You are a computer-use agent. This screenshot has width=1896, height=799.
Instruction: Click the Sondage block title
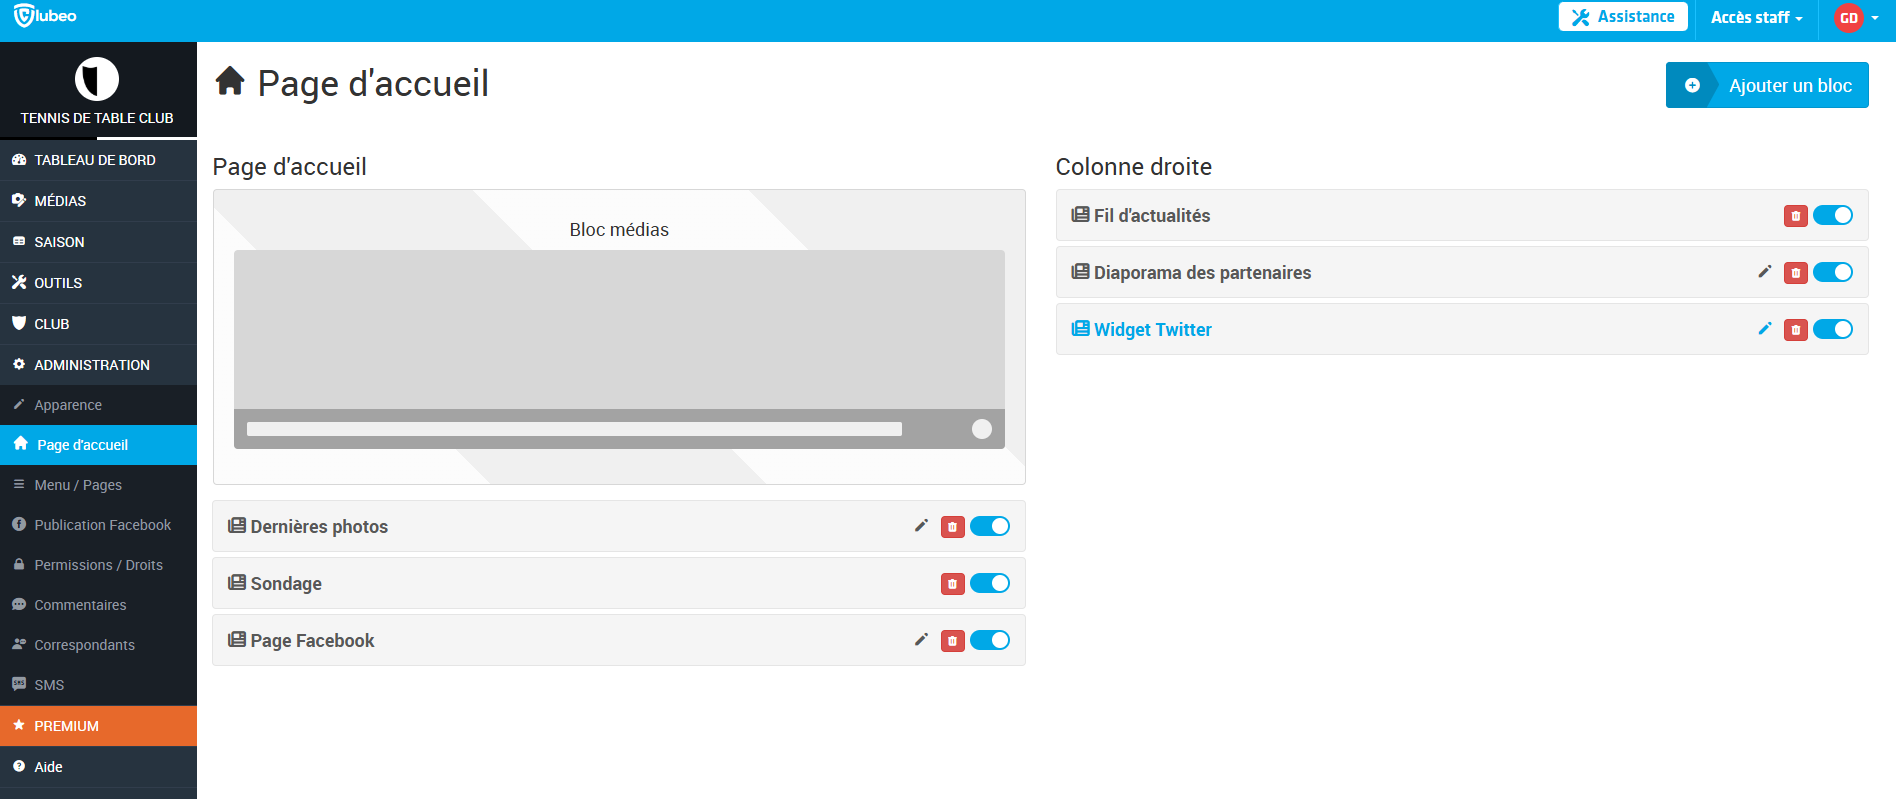pyautogui.click(x=286, y=584)
